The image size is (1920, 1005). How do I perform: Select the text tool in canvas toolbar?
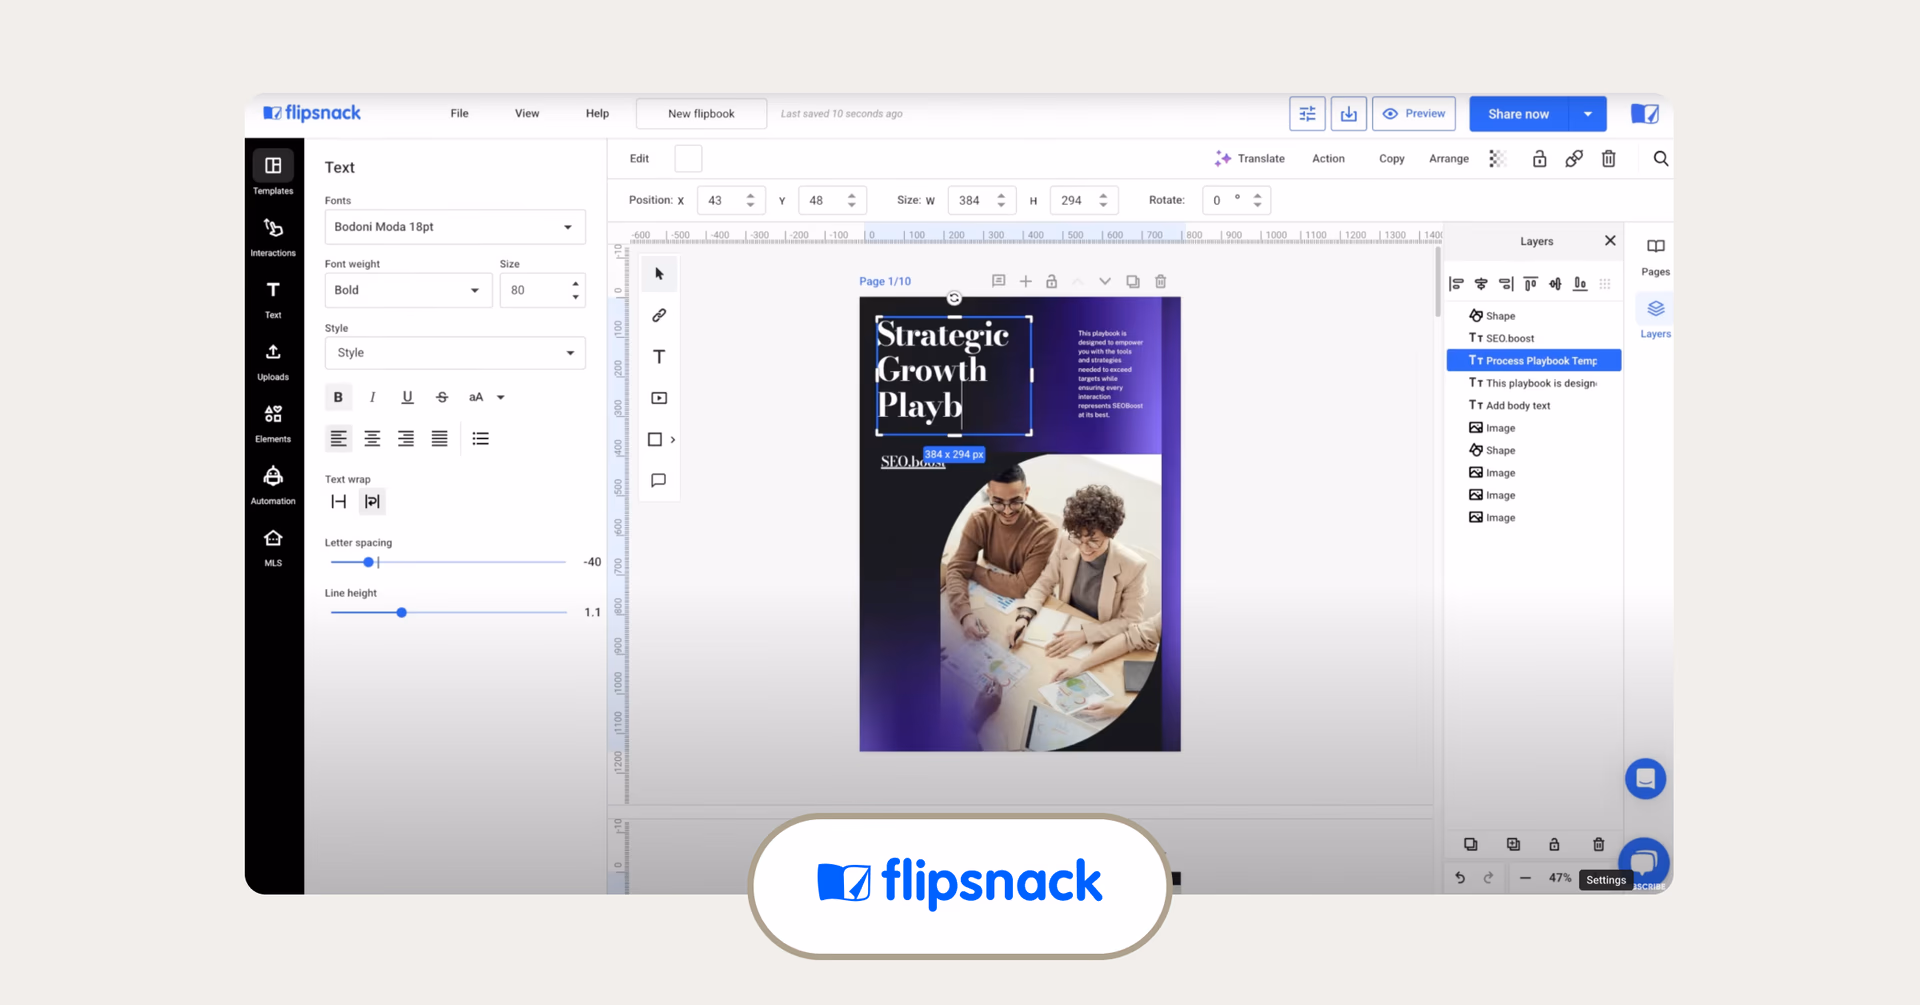click(659, 357)
